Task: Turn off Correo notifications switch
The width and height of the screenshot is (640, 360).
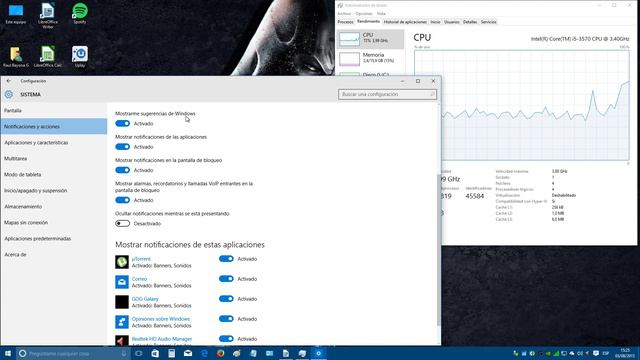Action: coord(226,279)
